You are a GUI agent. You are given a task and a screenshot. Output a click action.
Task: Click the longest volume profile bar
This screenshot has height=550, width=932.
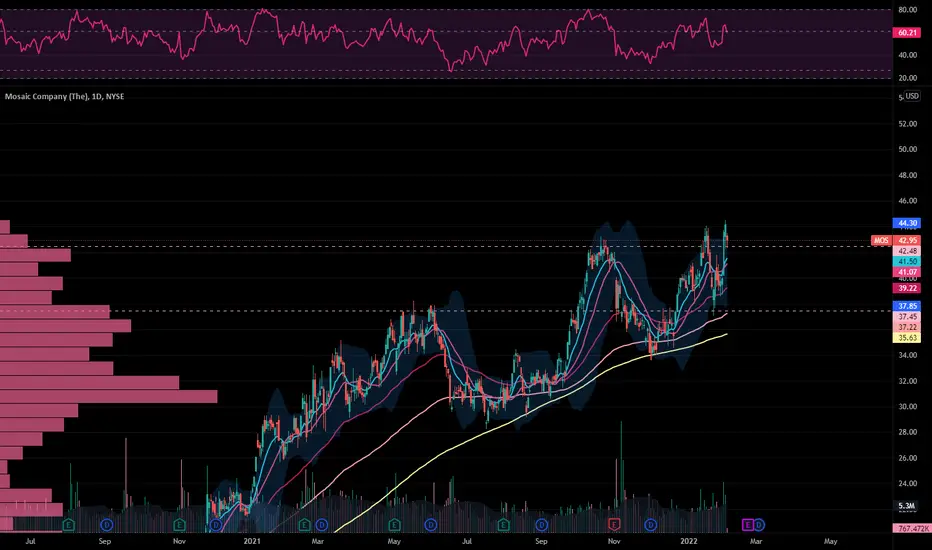tap(108, 397)
